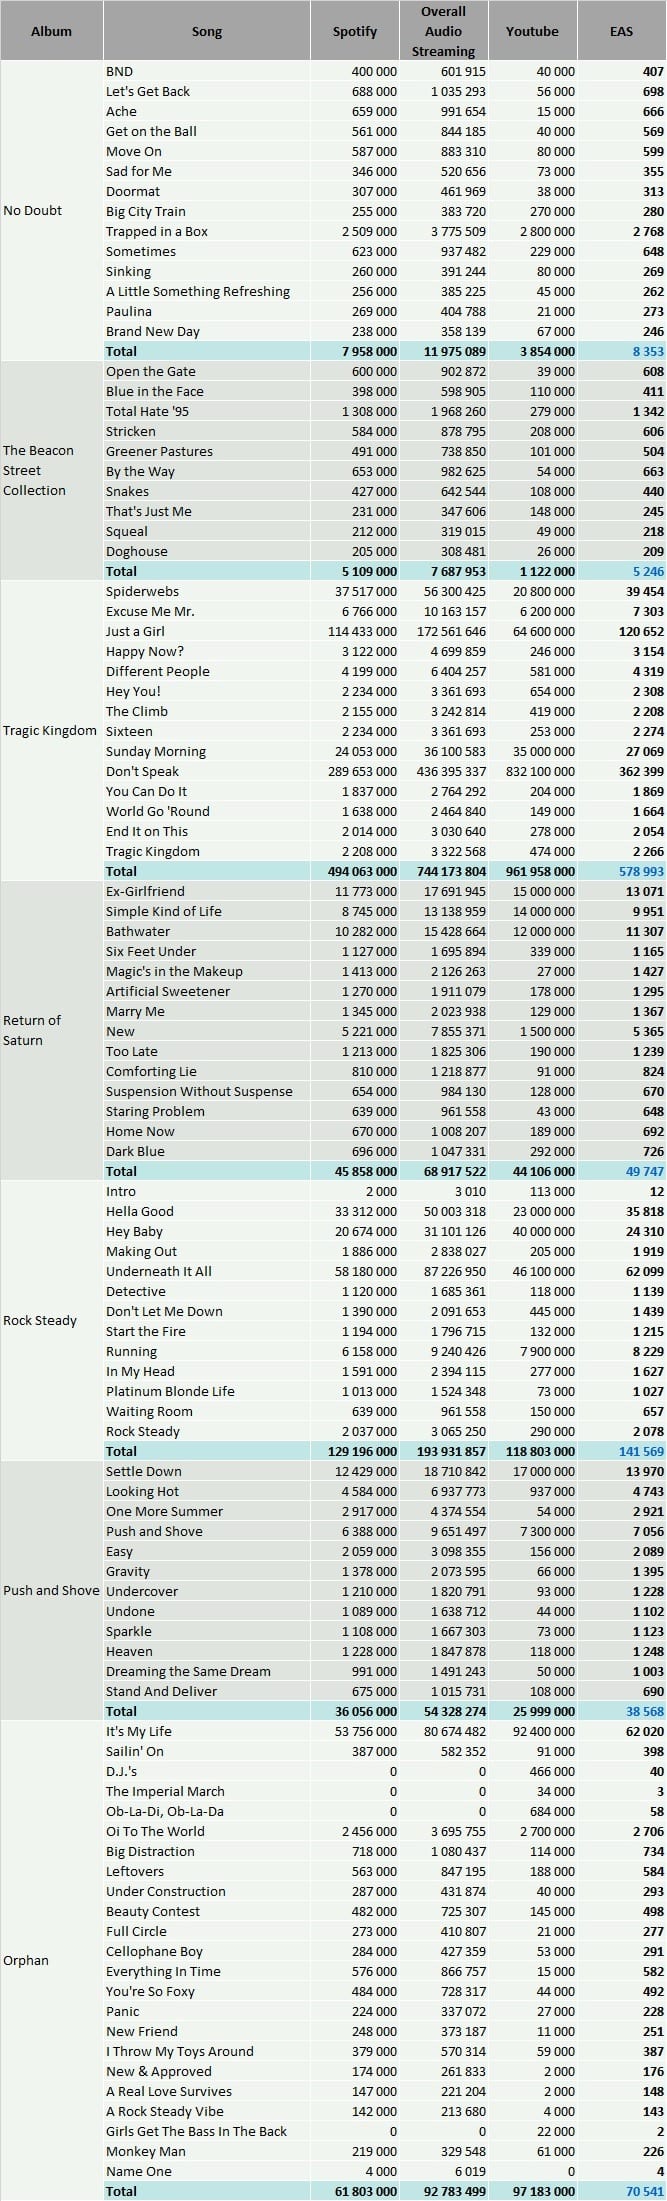This screenshot has height=2201, width=667.
Task: Select Push and Shove total EAS 38 568
Action: [x=645, y=1711]
